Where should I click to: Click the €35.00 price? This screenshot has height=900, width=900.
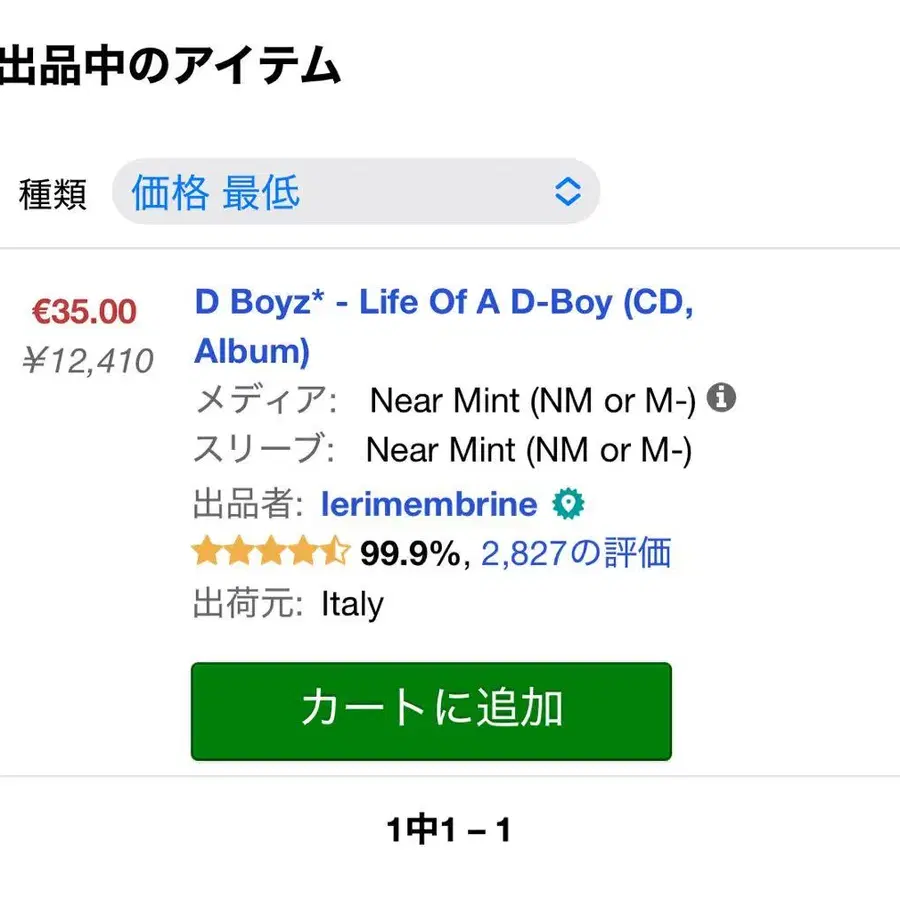click(x=84, y=311)
